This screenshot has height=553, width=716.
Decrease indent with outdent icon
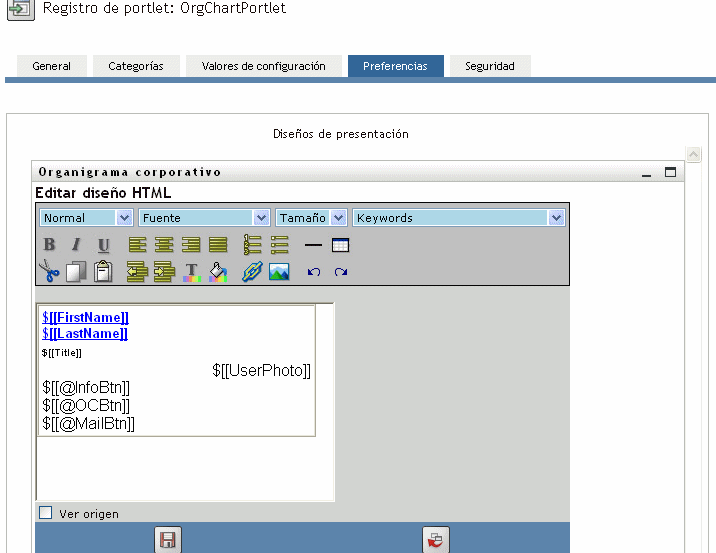pos(137,272)
